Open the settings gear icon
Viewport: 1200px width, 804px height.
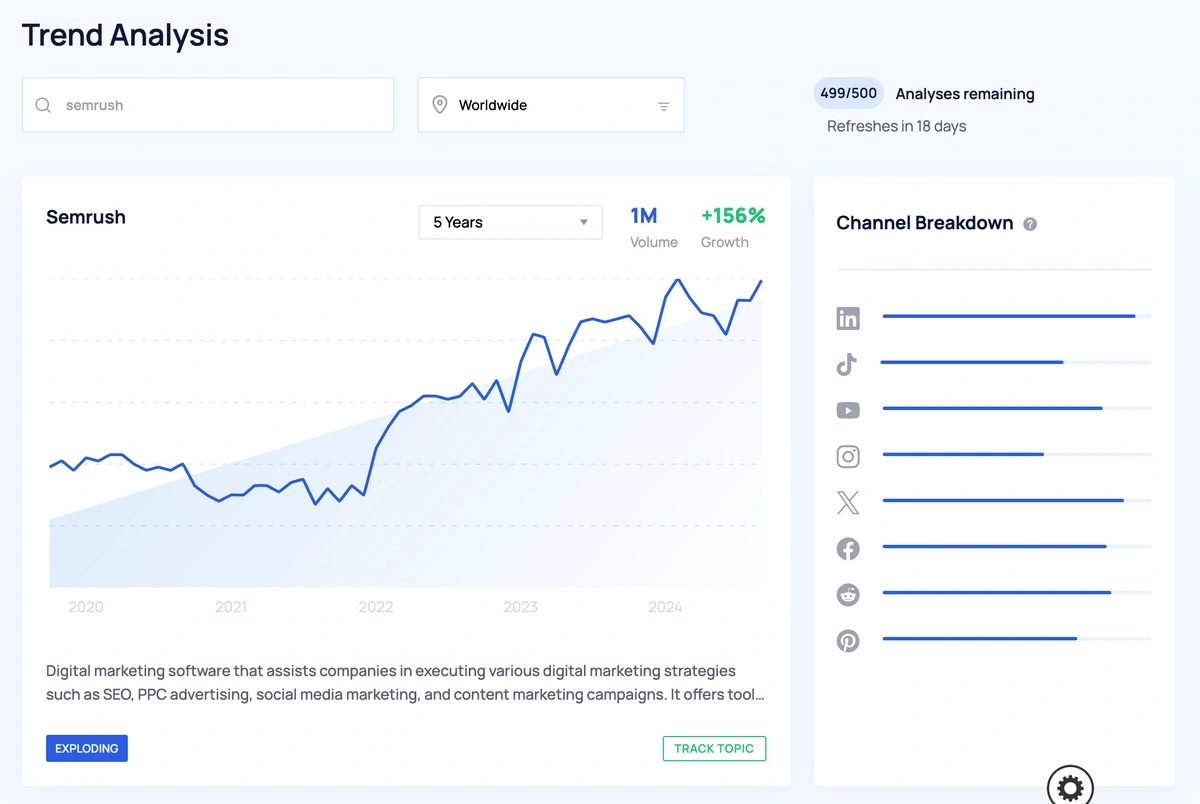tap(1070, 788)
